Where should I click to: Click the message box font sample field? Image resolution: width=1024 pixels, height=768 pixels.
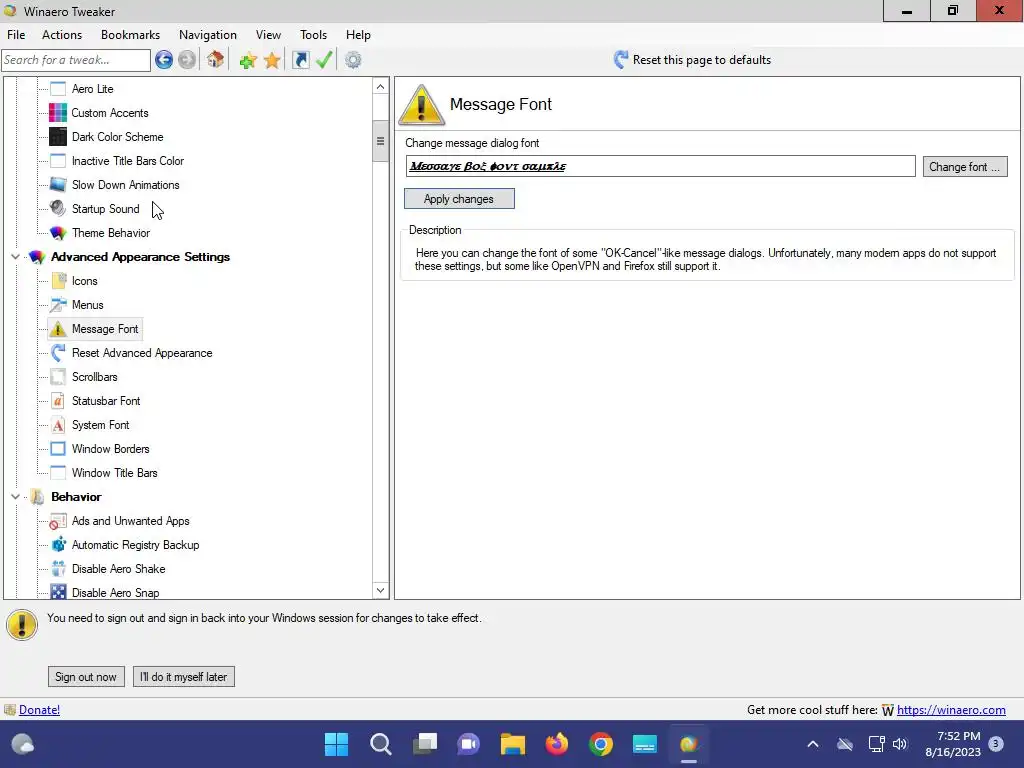coord(660,166)
